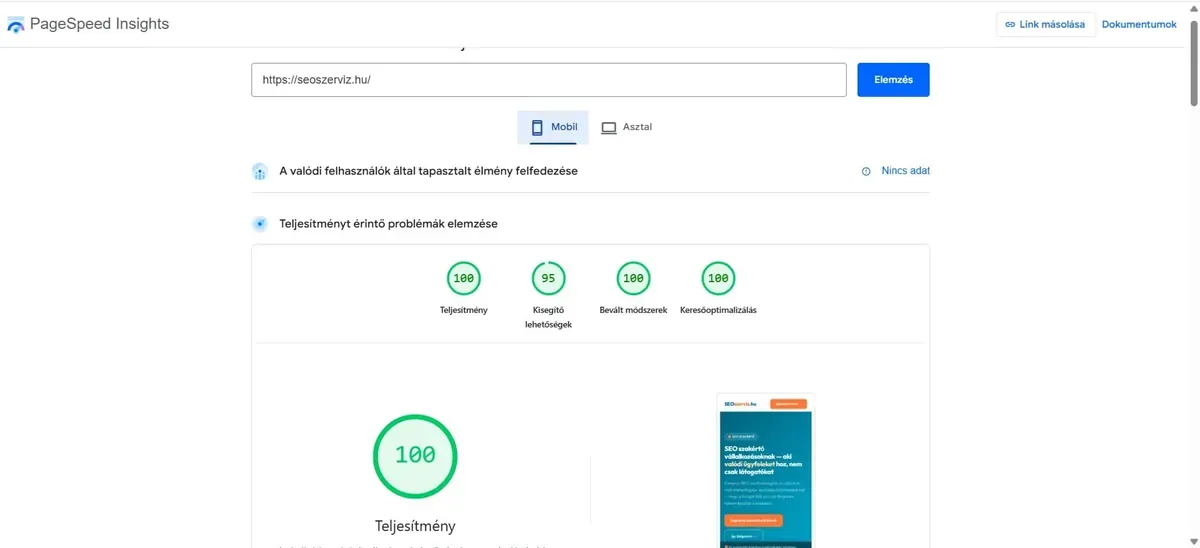Click the info icon beside Nincs adat

click(866, 171)
